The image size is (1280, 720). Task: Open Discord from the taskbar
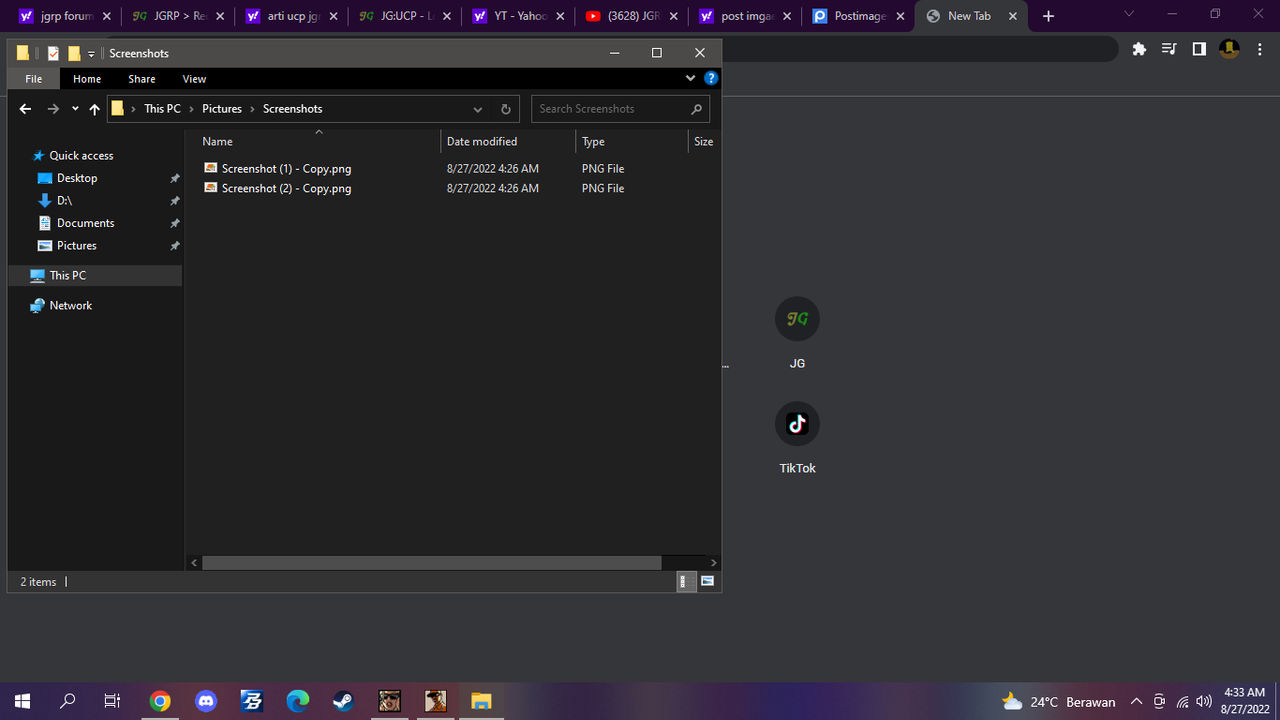[x=206, y=701]
